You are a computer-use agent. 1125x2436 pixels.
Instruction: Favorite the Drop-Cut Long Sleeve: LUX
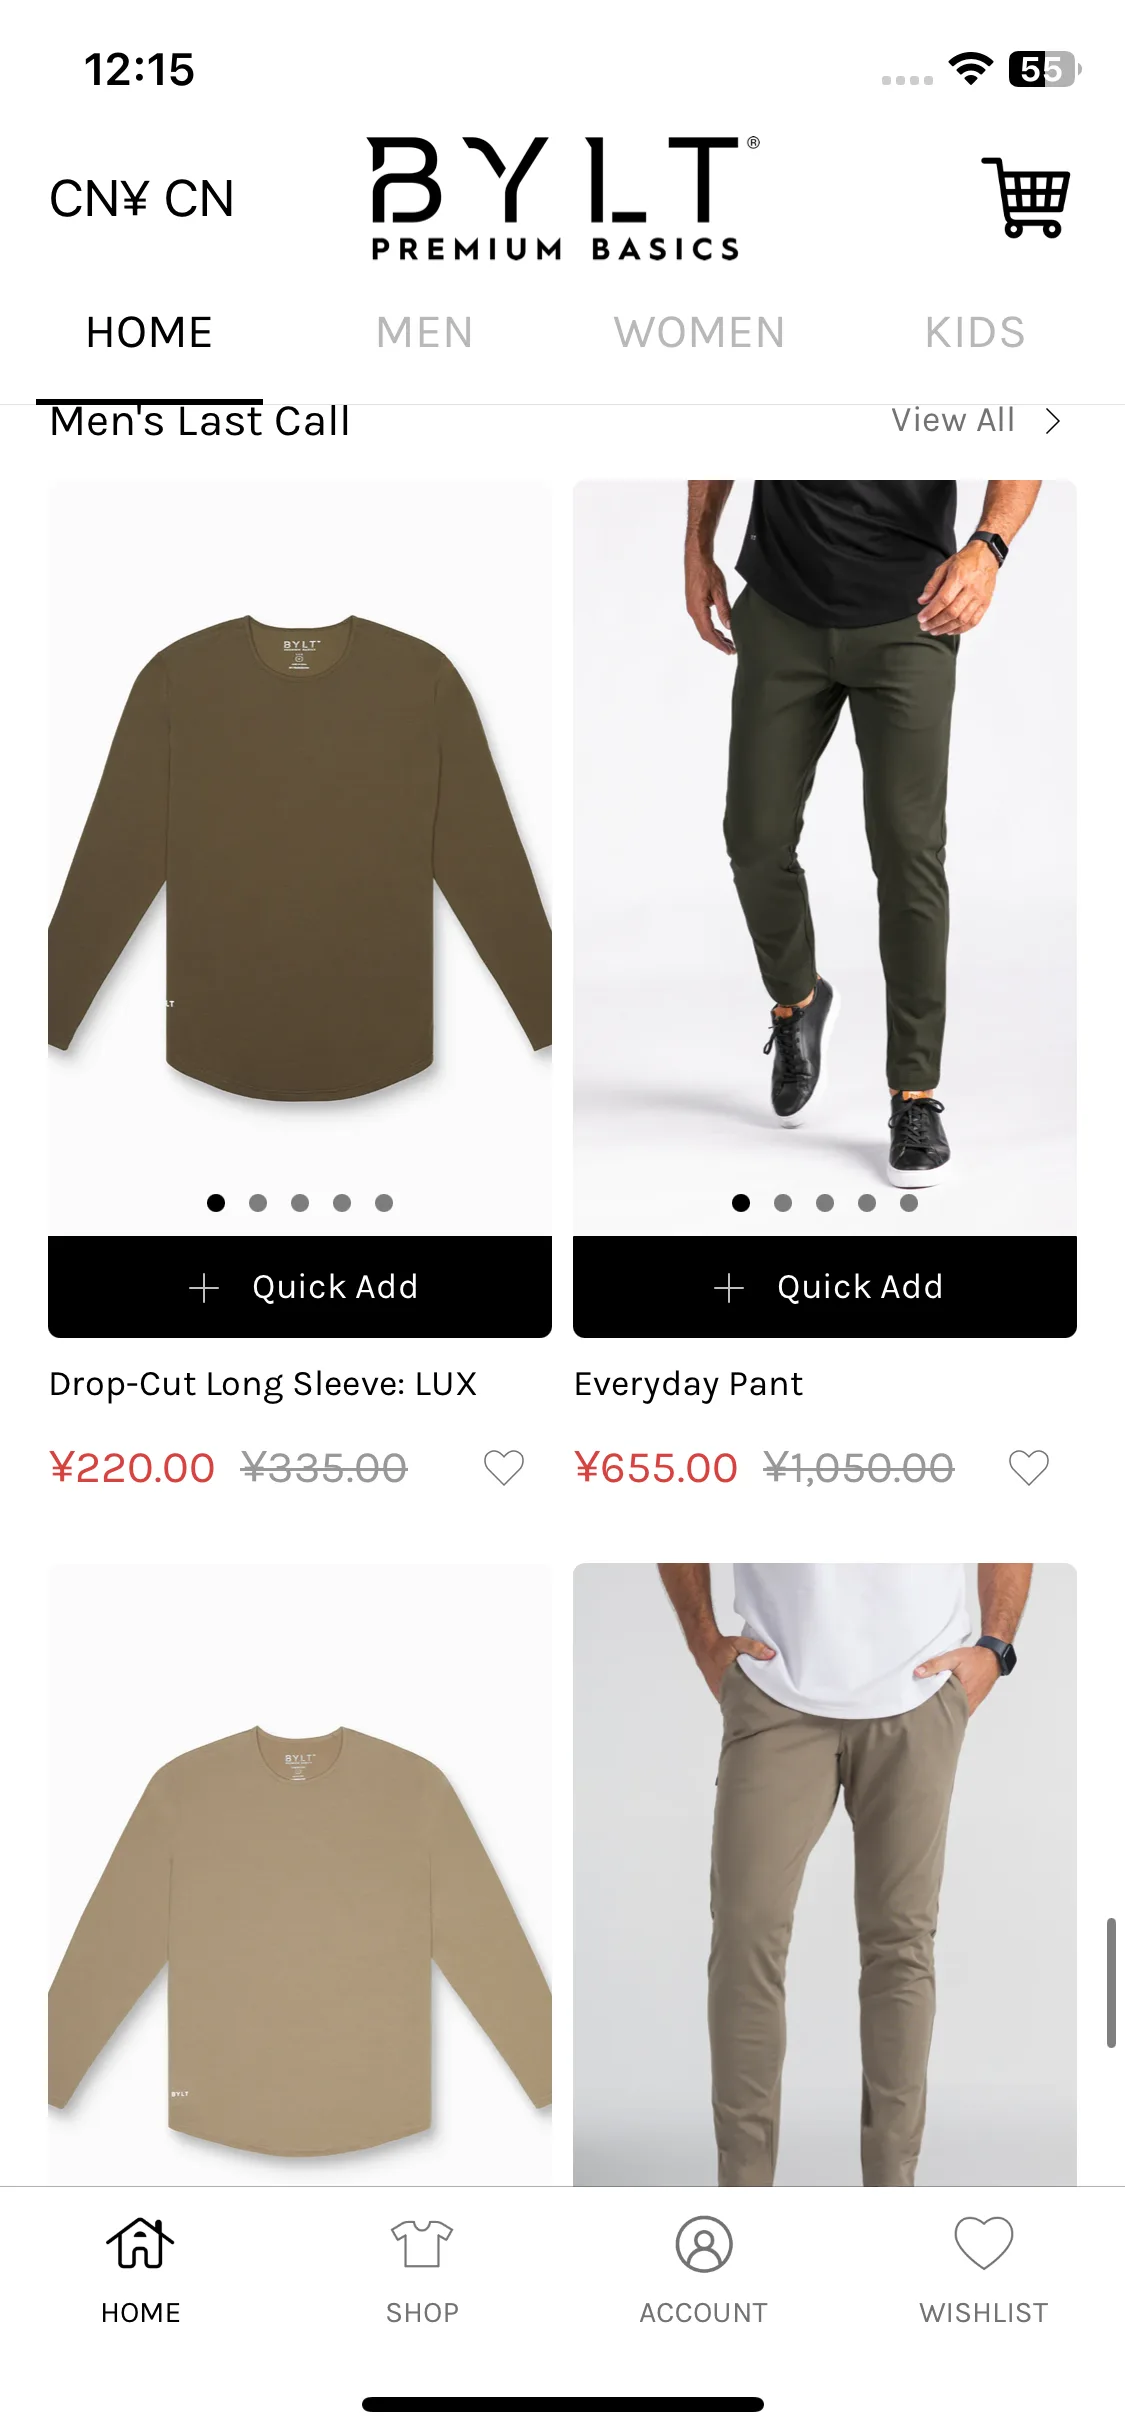504,1468
